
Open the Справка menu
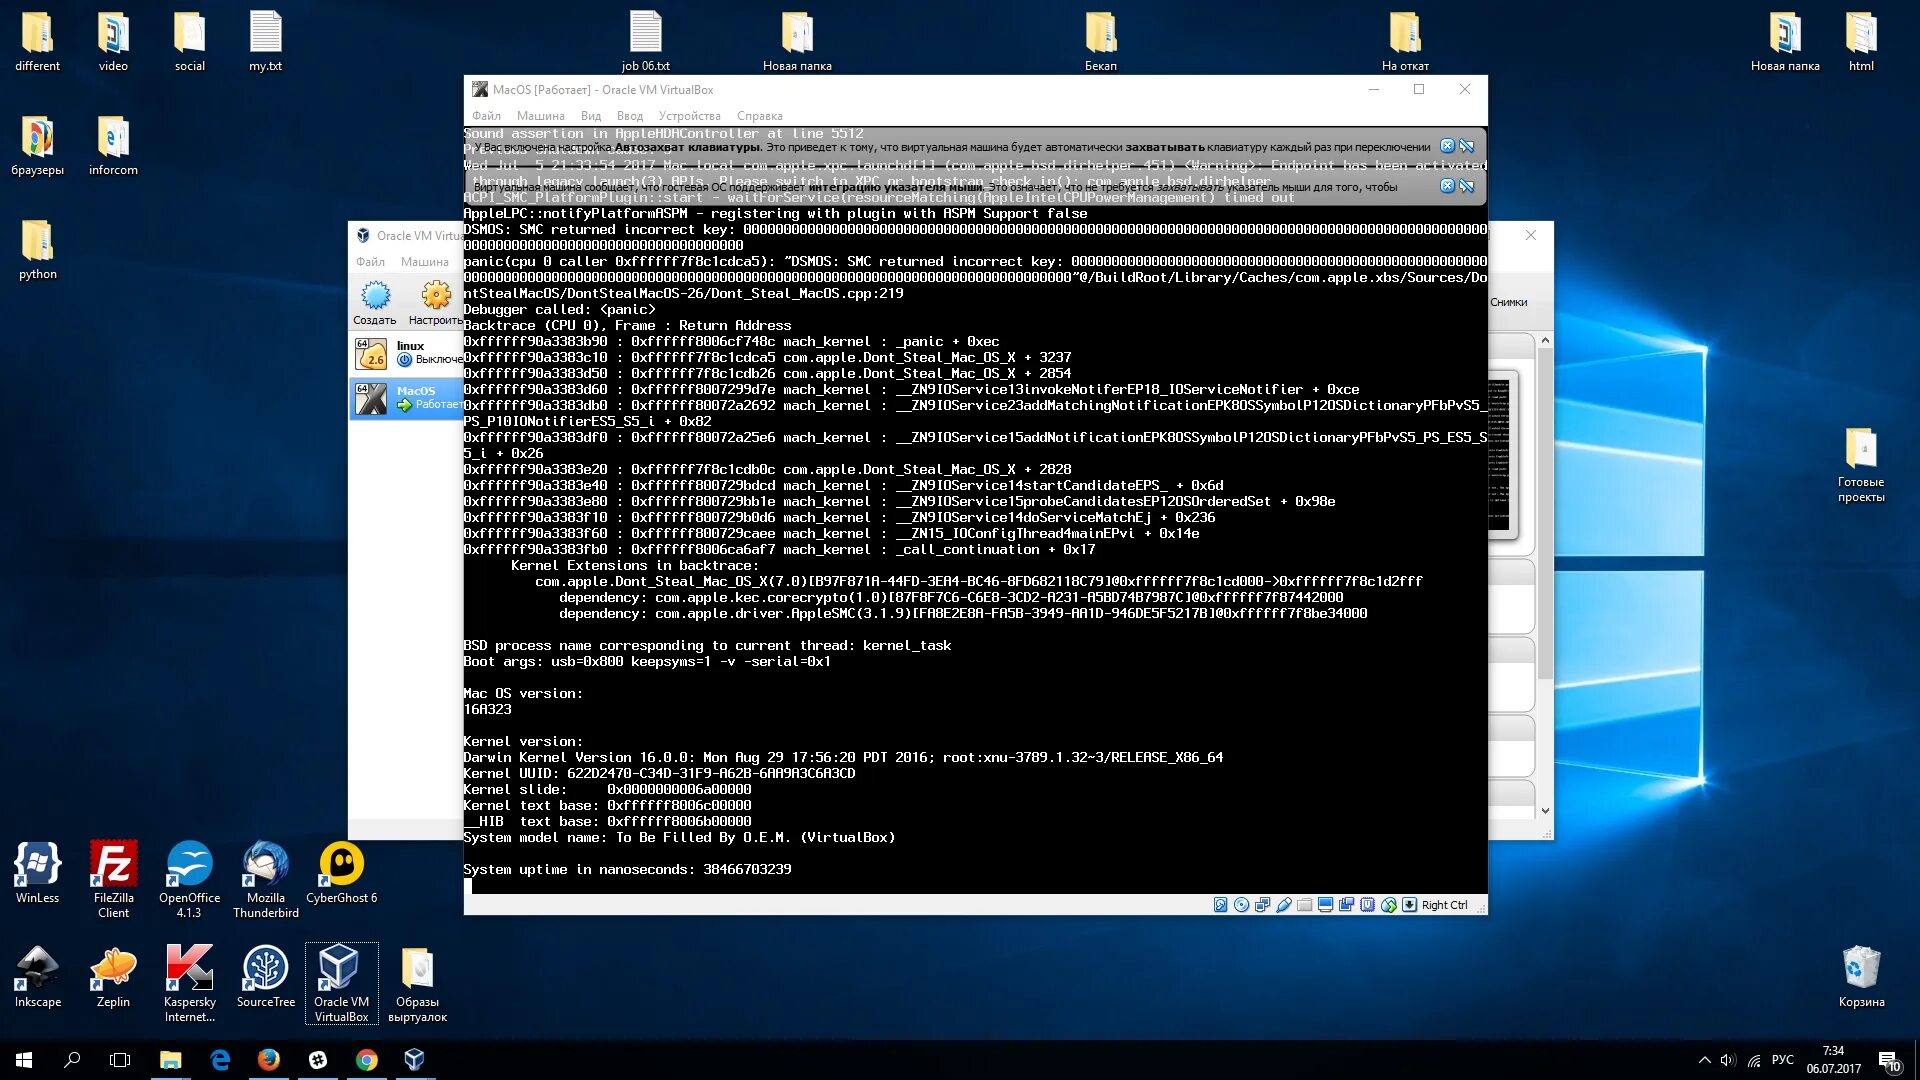click(759, 116)
